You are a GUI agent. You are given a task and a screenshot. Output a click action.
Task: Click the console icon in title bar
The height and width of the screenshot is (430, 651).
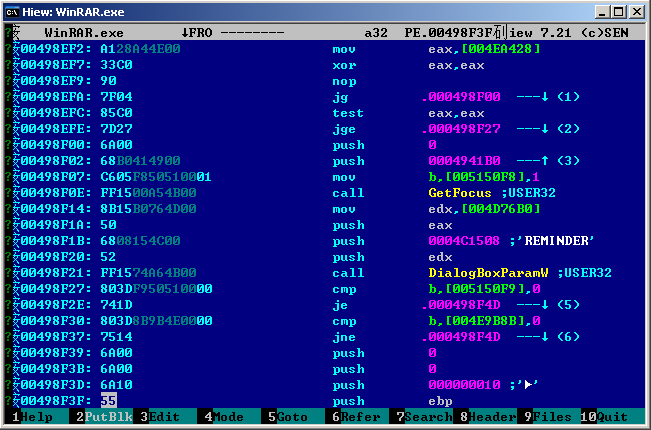click(x=12, y=12)
